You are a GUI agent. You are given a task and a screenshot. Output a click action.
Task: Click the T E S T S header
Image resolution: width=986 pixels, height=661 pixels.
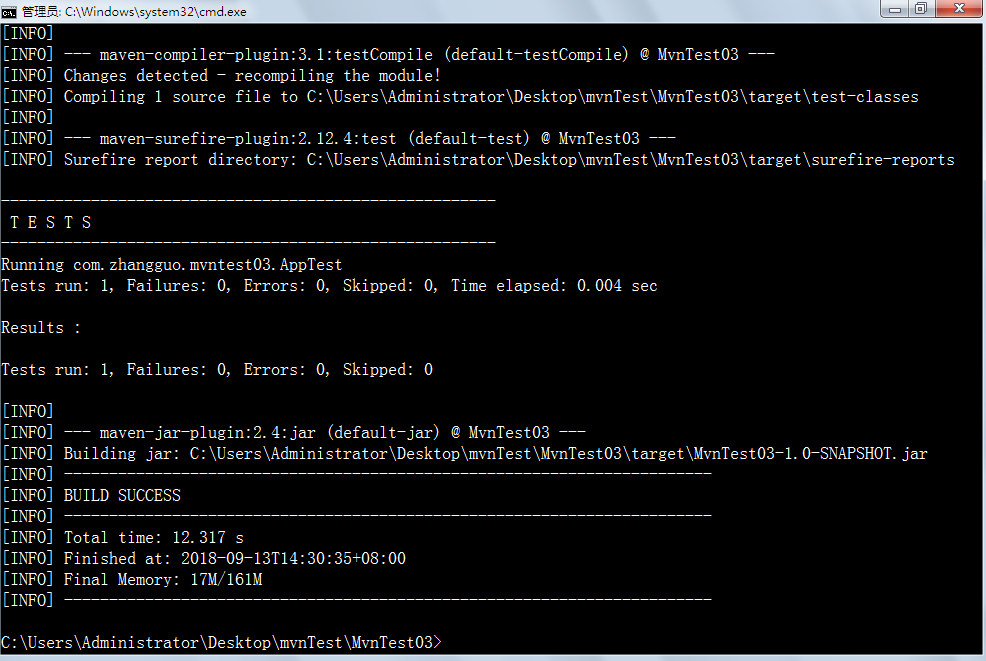pyautogui.click(x=50, y=223)
